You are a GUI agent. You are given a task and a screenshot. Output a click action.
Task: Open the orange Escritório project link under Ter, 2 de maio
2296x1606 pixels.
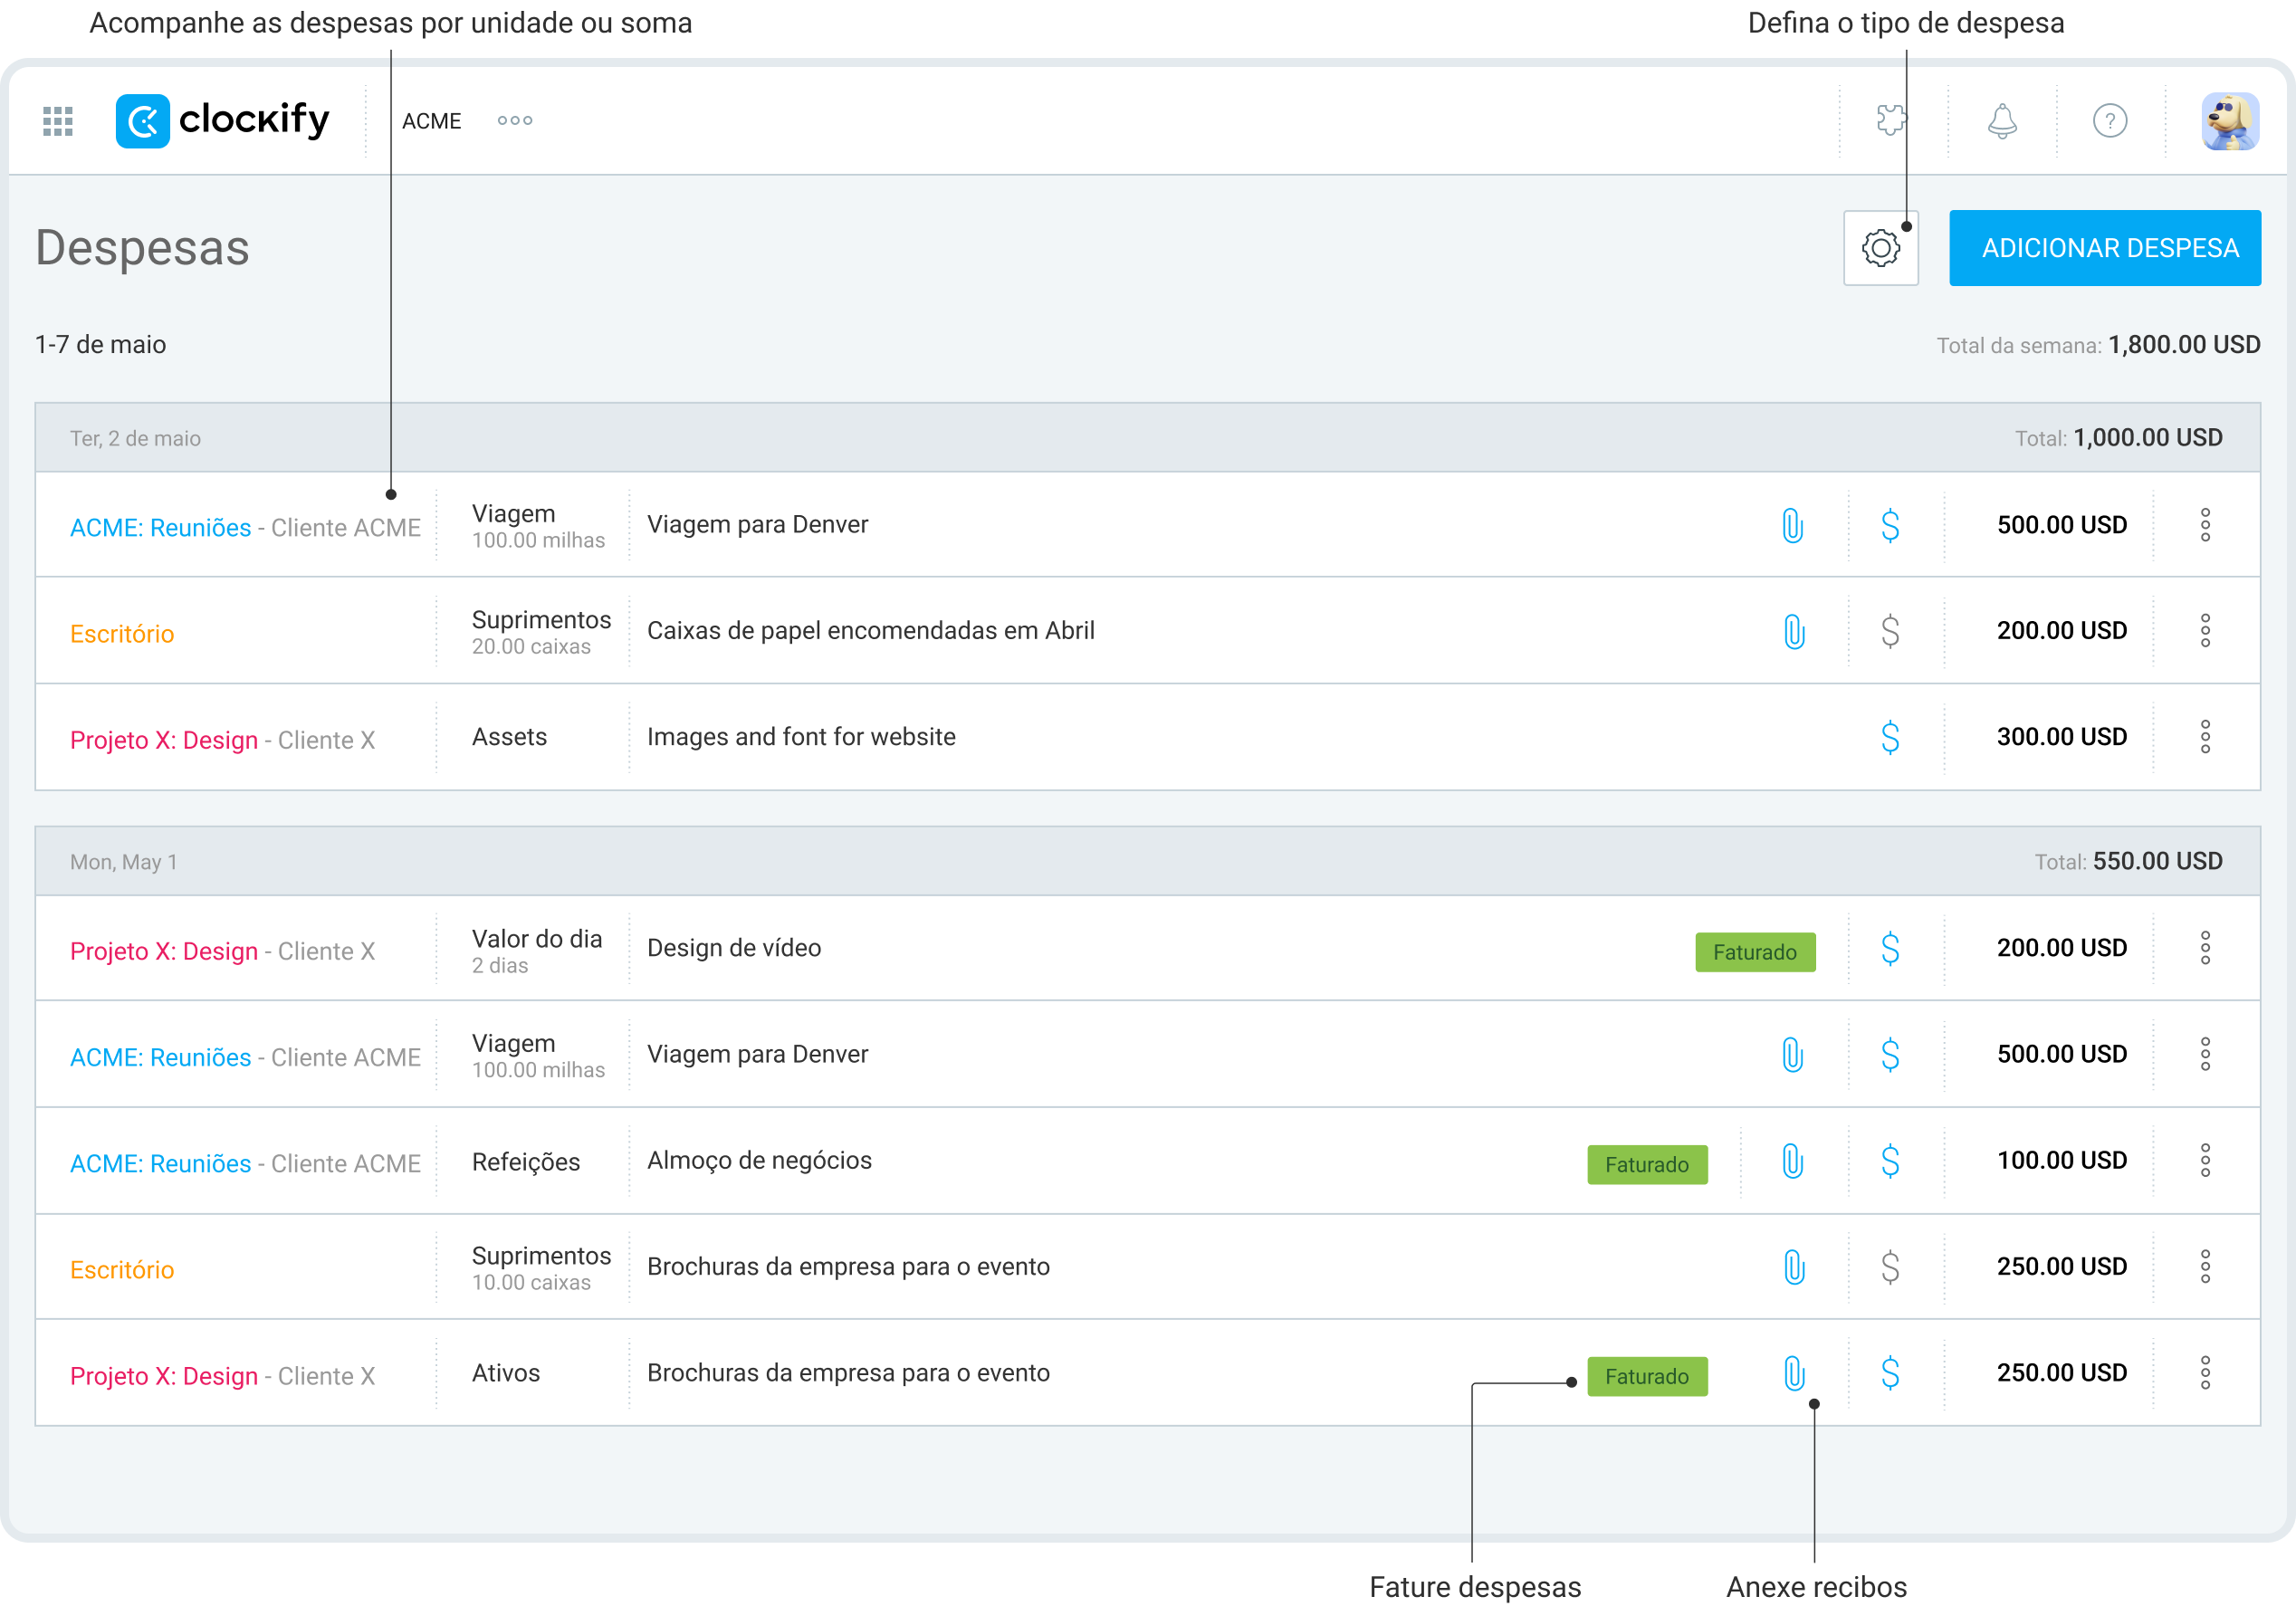pyautogui.click(x=122, y=634)
